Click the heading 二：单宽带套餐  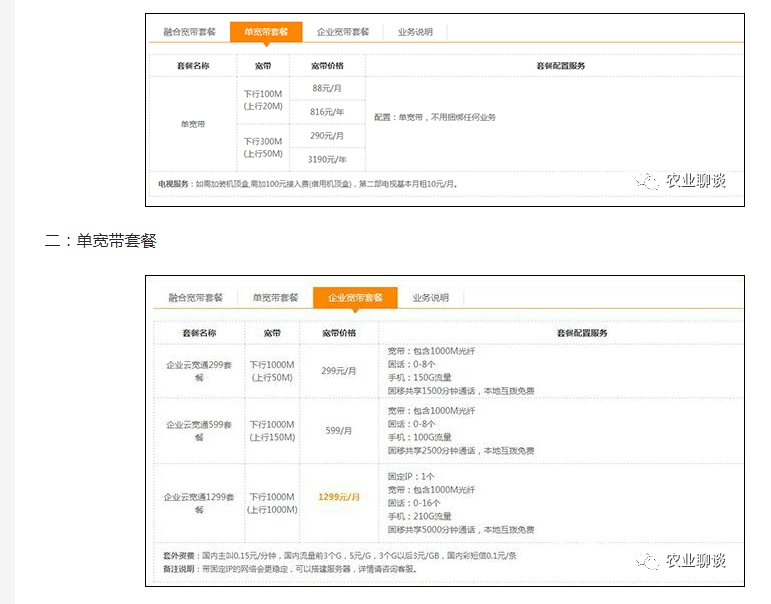point(101,241)
